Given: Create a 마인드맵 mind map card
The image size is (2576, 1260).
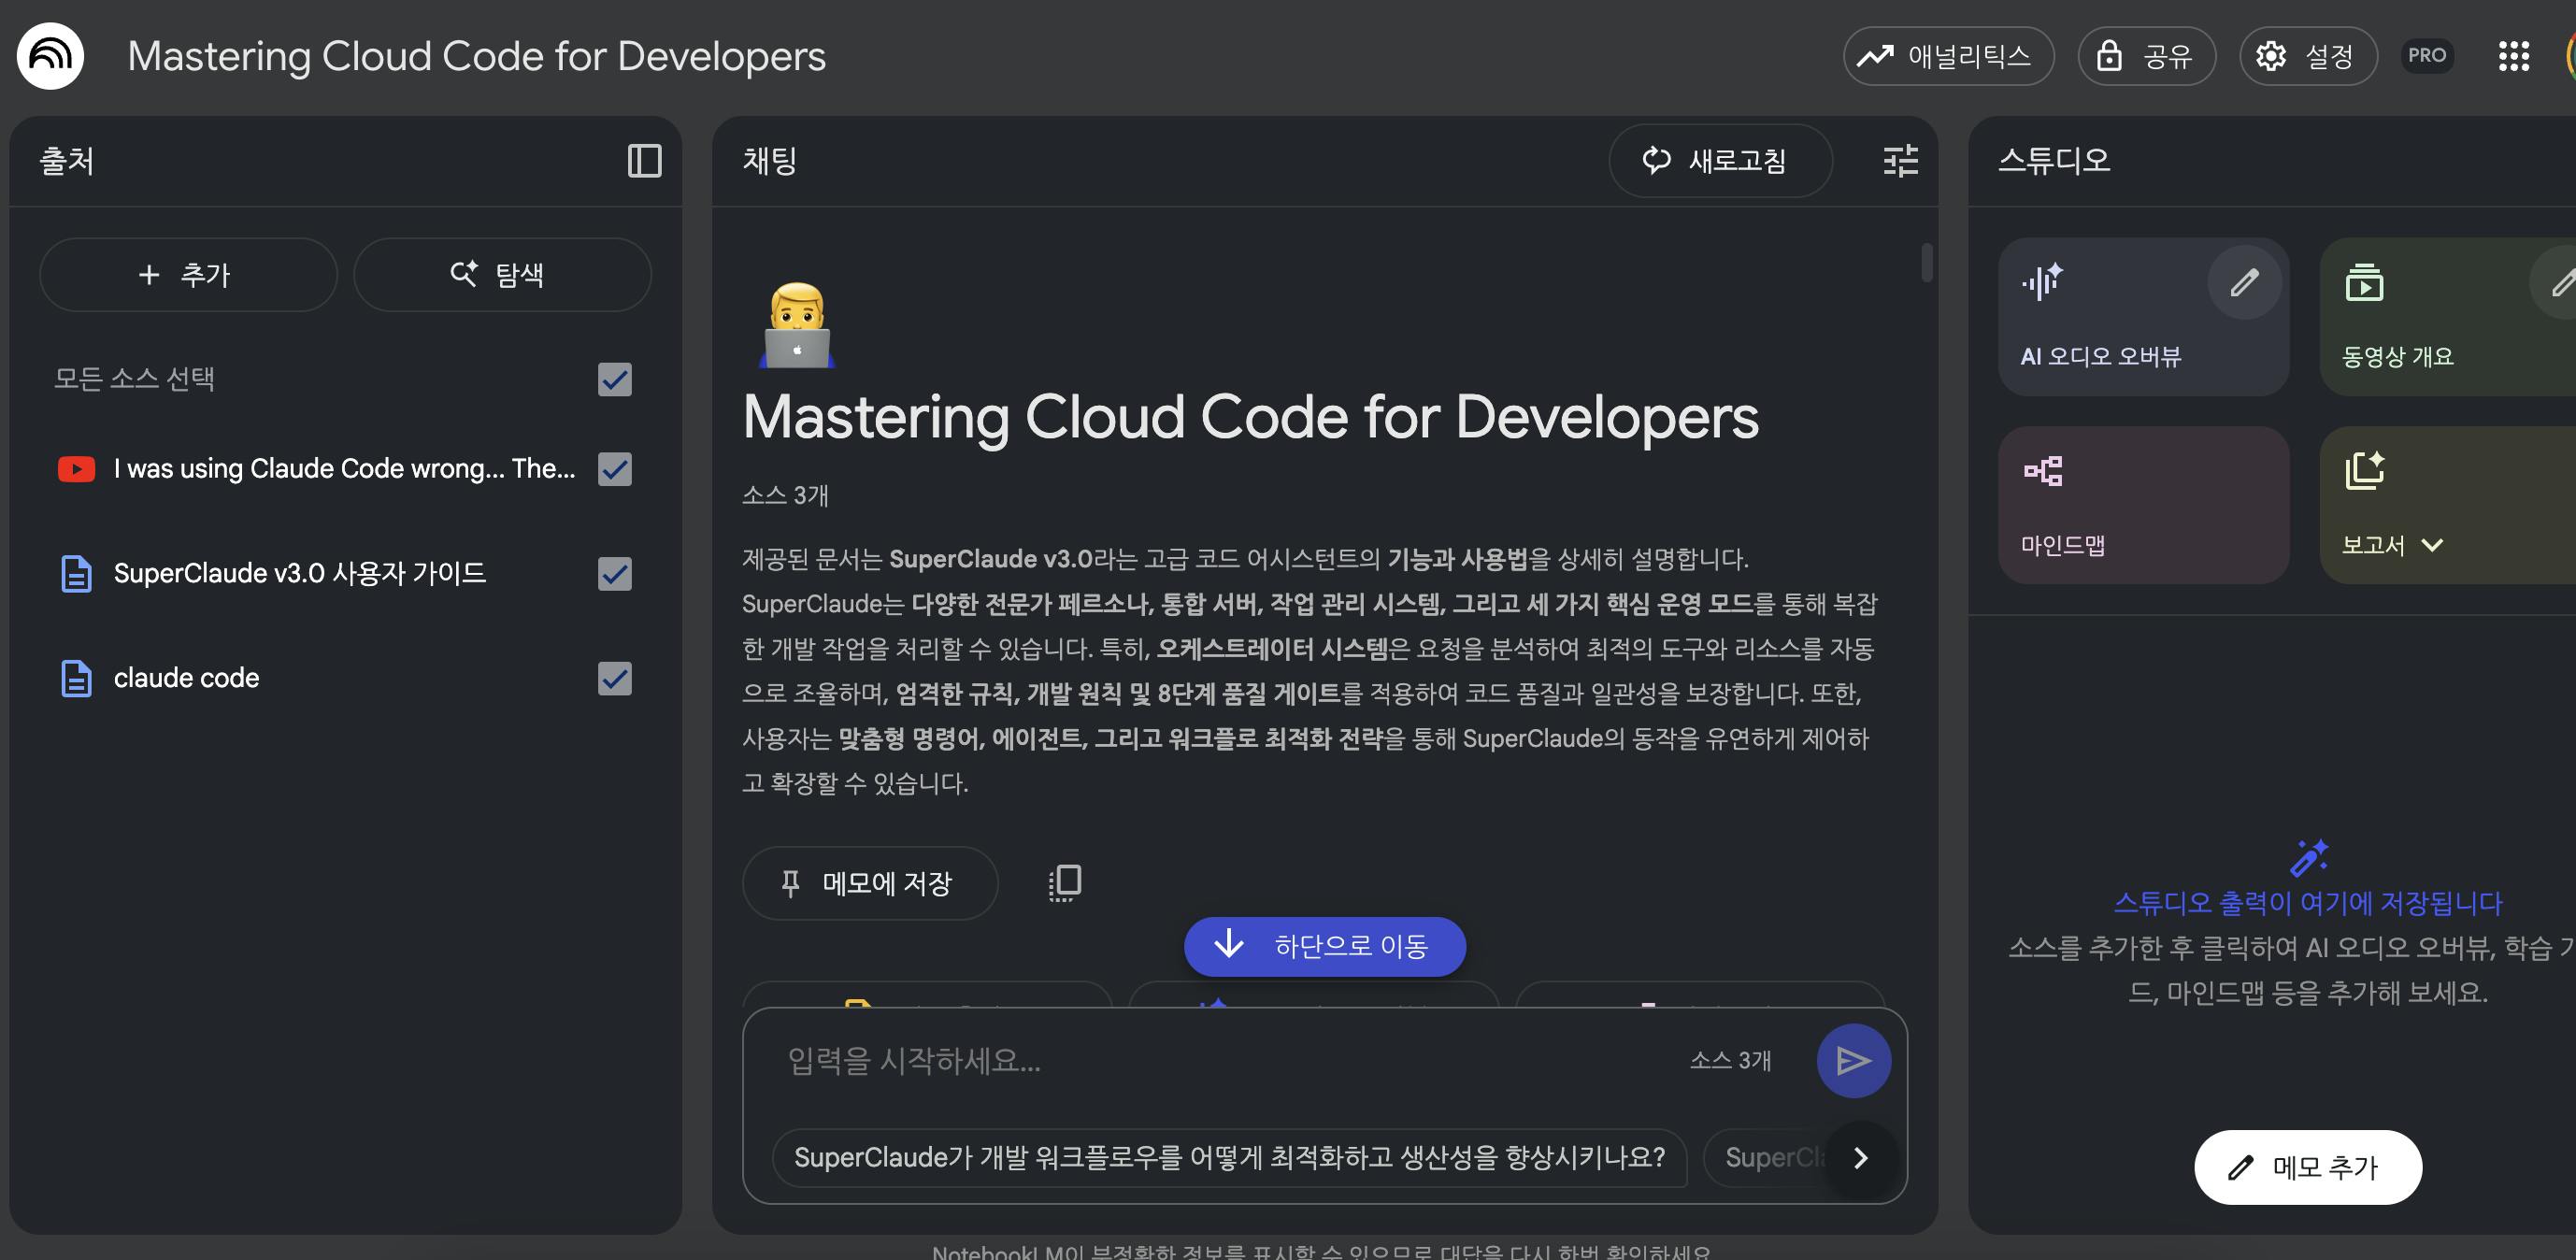Looking at the screenshot, I should pos(2143,505).
